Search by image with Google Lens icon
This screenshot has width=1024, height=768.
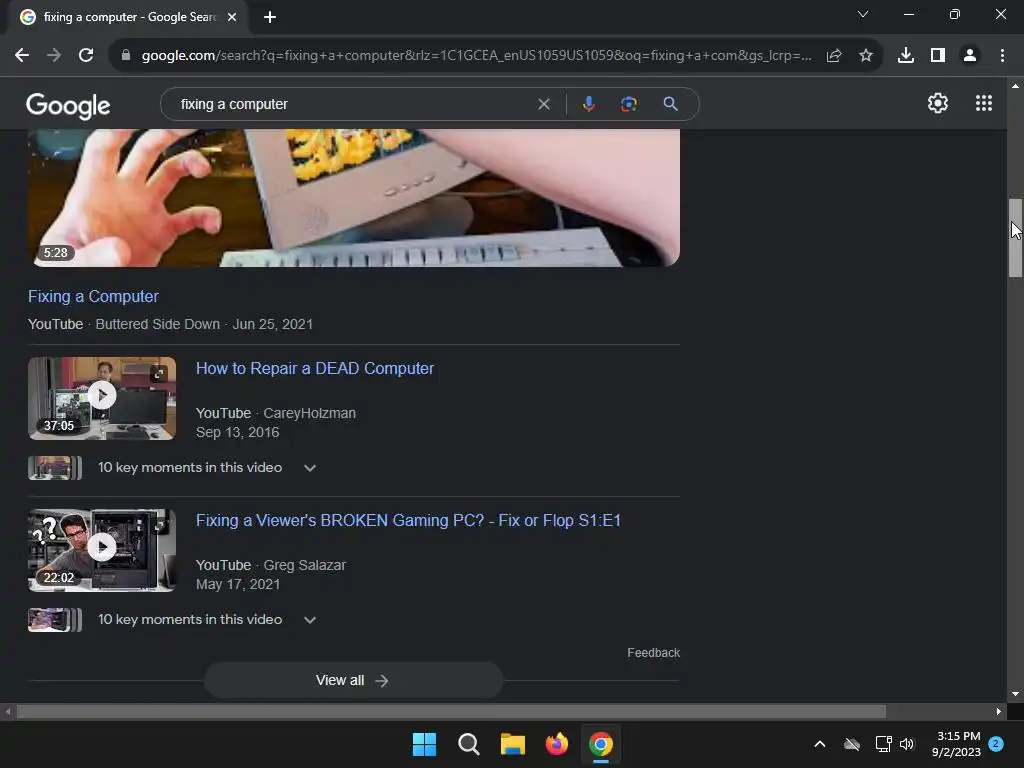(628, 104)
